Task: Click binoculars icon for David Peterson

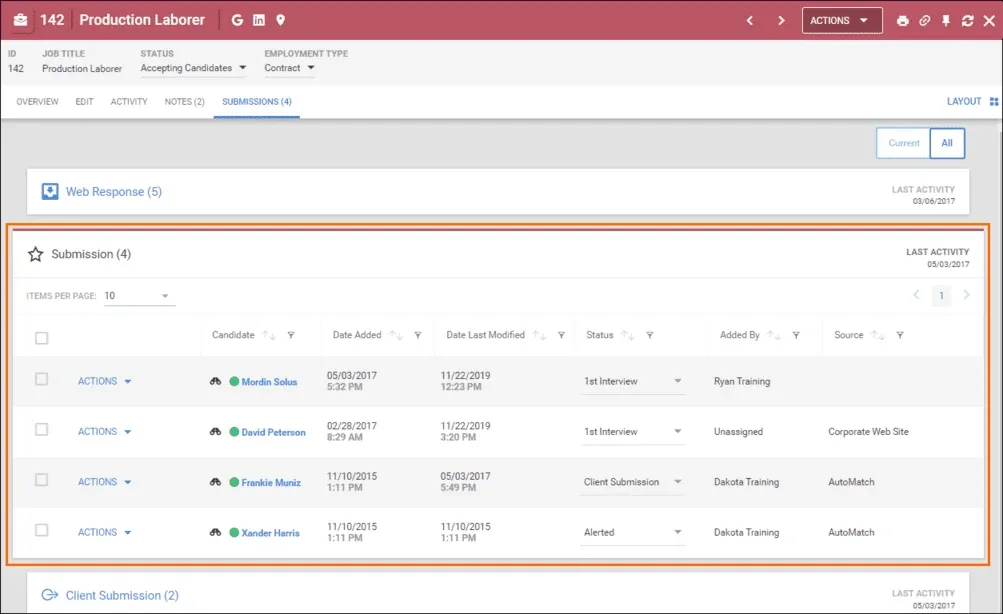Action: pyautogui.click(x=216, y=432)
